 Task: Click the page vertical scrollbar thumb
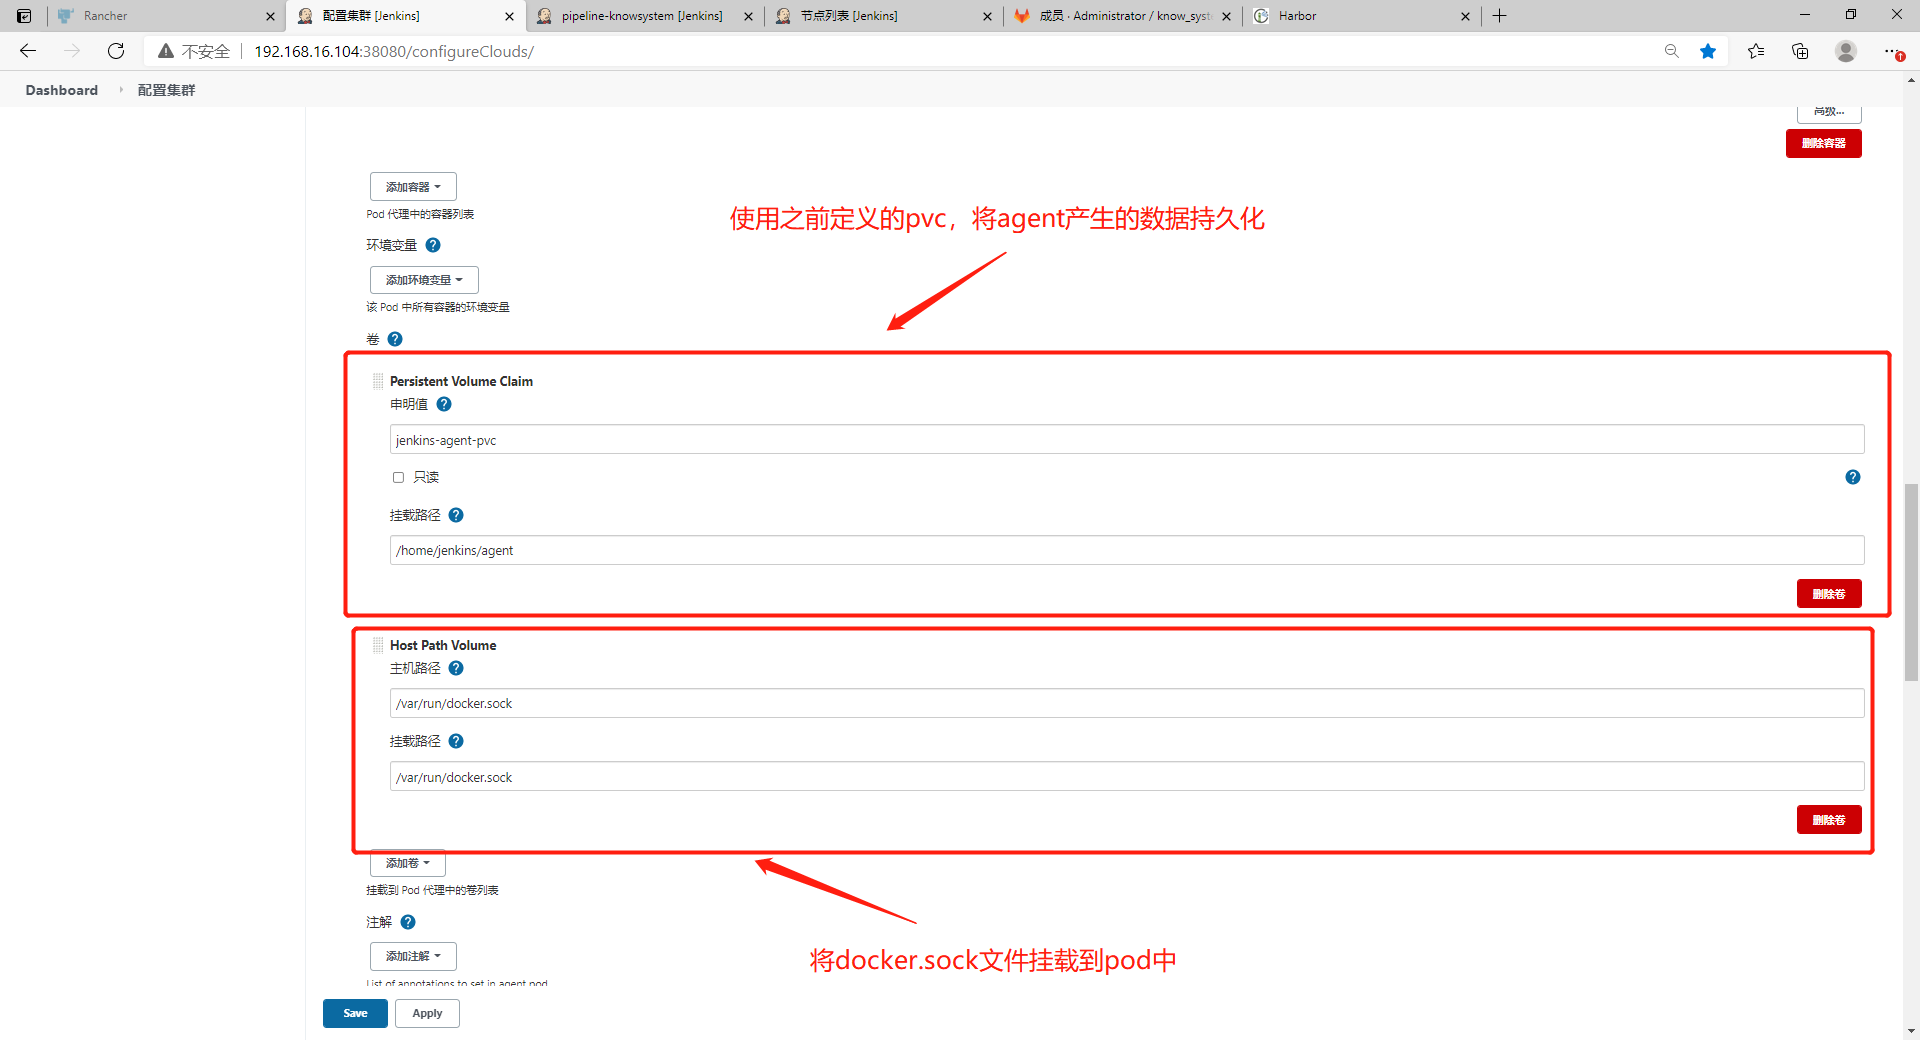click(1911, 582)
